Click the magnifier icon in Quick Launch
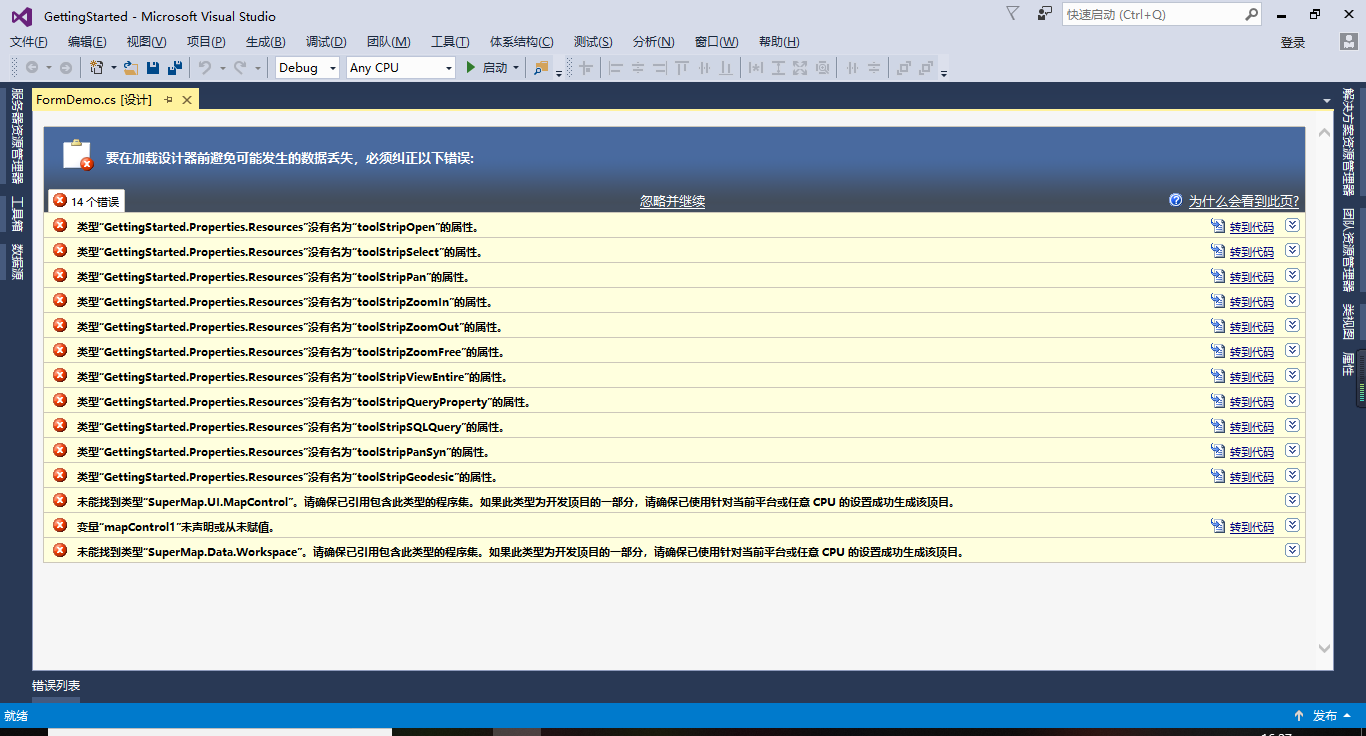 1251,15
